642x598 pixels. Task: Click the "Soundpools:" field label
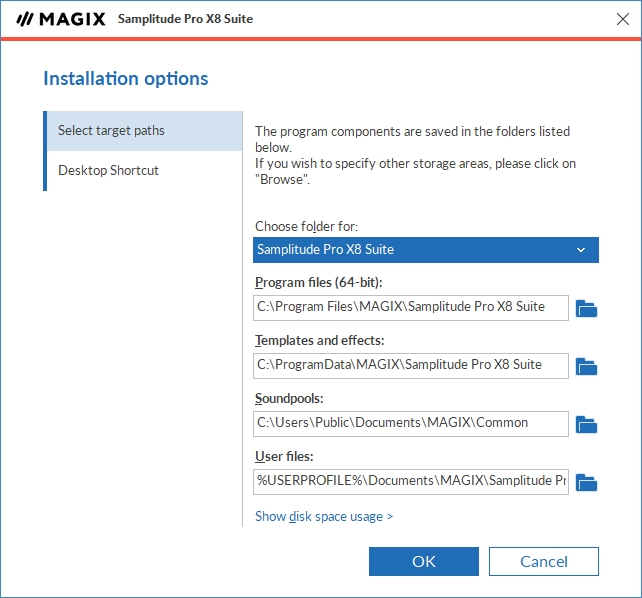coord(289,398)
